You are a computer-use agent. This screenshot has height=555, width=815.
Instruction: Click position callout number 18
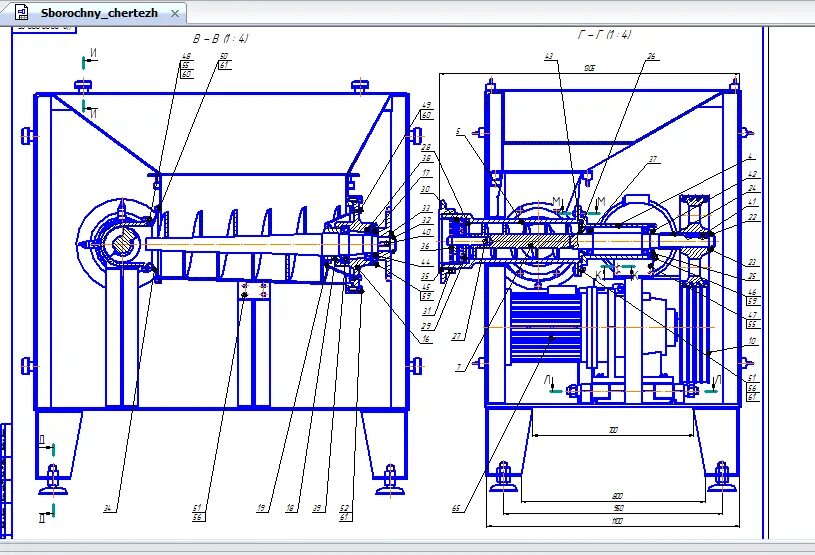(290, 508)
